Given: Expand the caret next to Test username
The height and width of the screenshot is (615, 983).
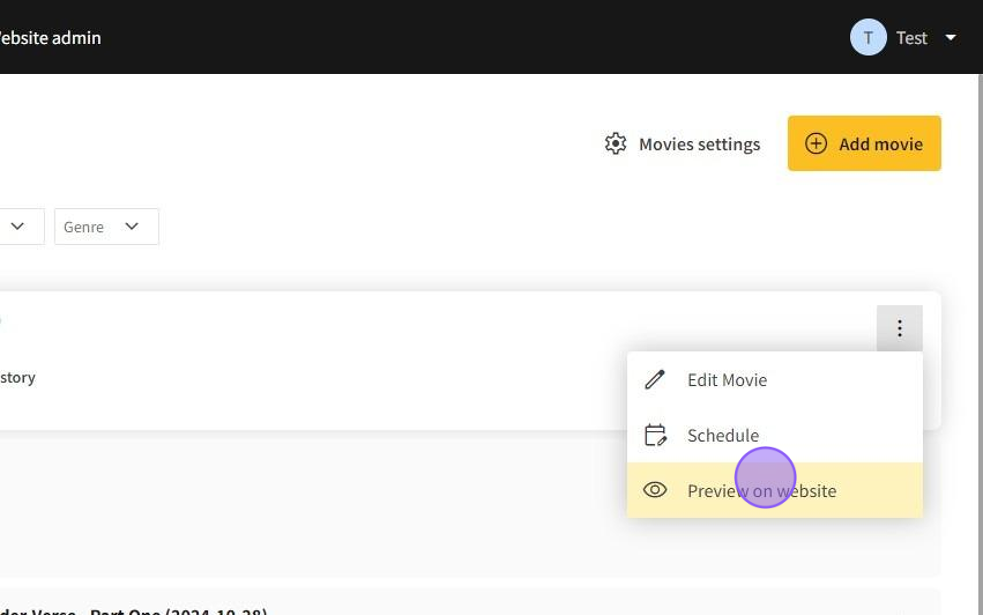Looking at the screenshot, I should pyautogui.click(x=951, y=38).
